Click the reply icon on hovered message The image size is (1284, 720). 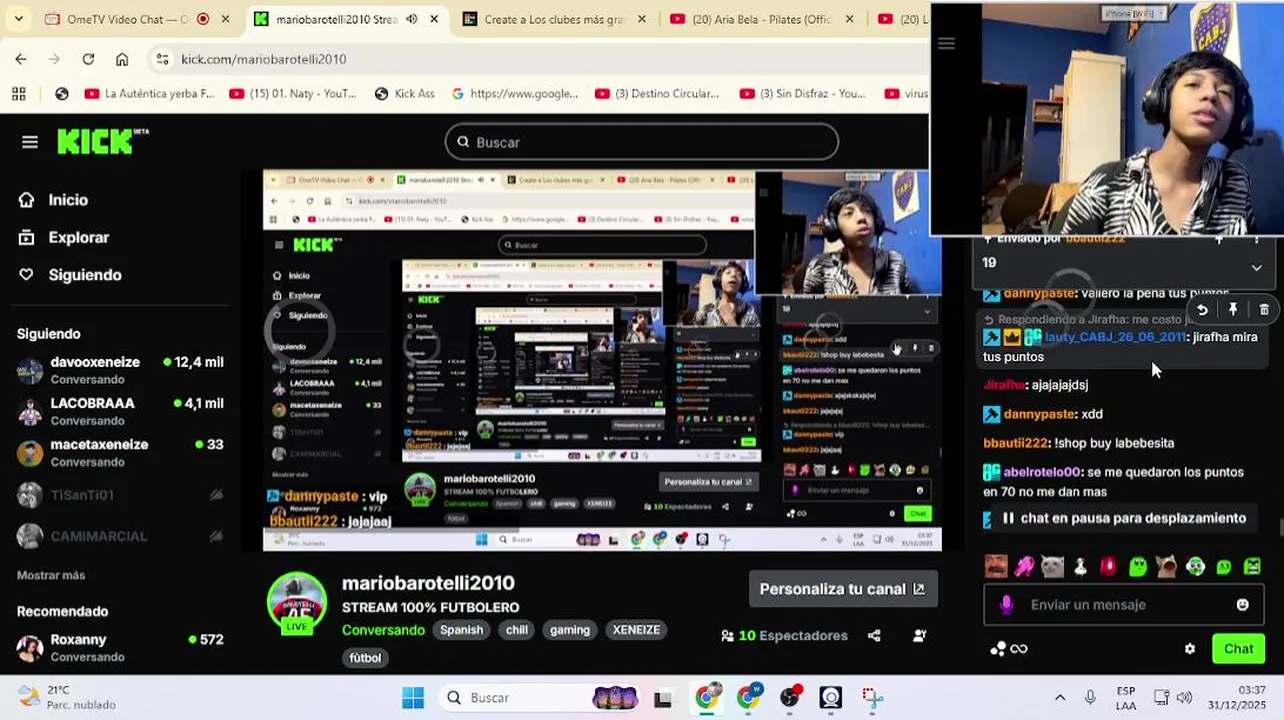pyautogui.click(x=1202, y=310)
